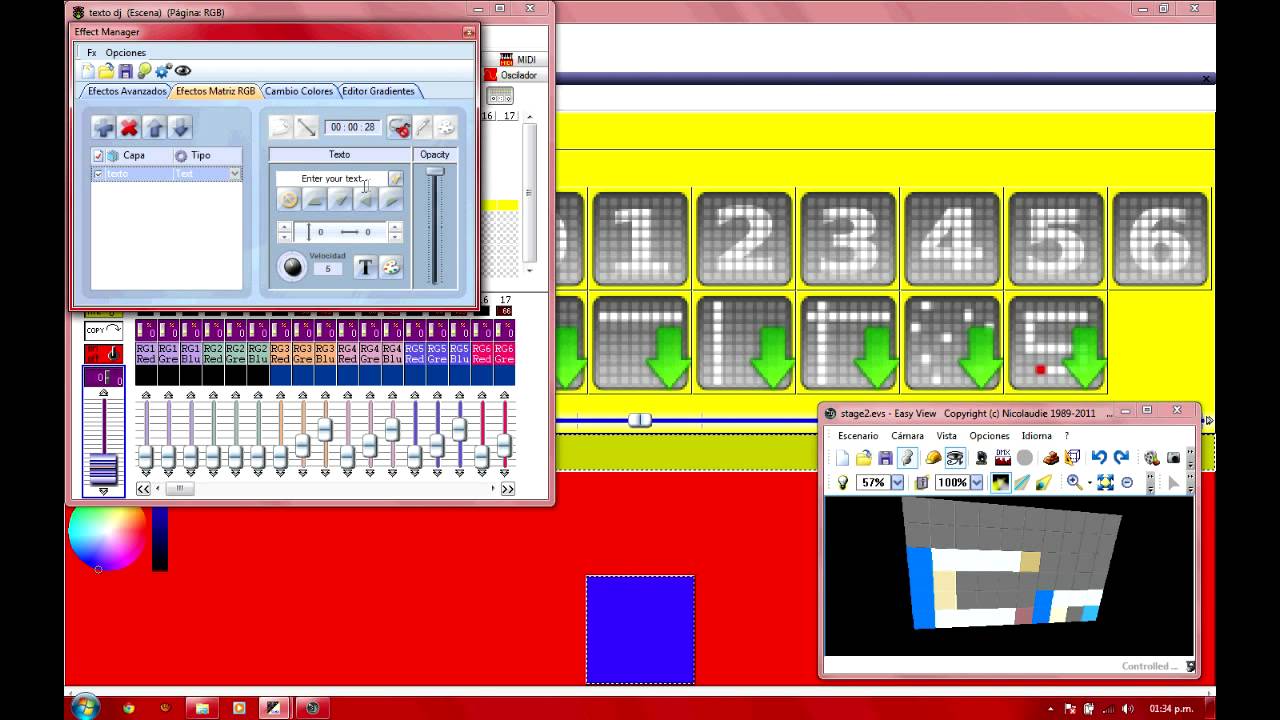
Task: Switch to the Efectos Avanzados tab
Action: [x=127, y=91]
